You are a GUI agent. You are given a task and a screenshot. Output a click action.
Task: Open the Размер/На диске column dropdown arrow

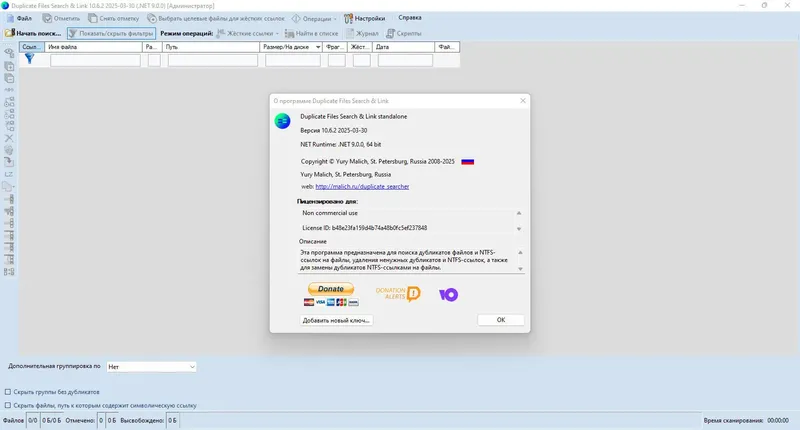(318, 47)
